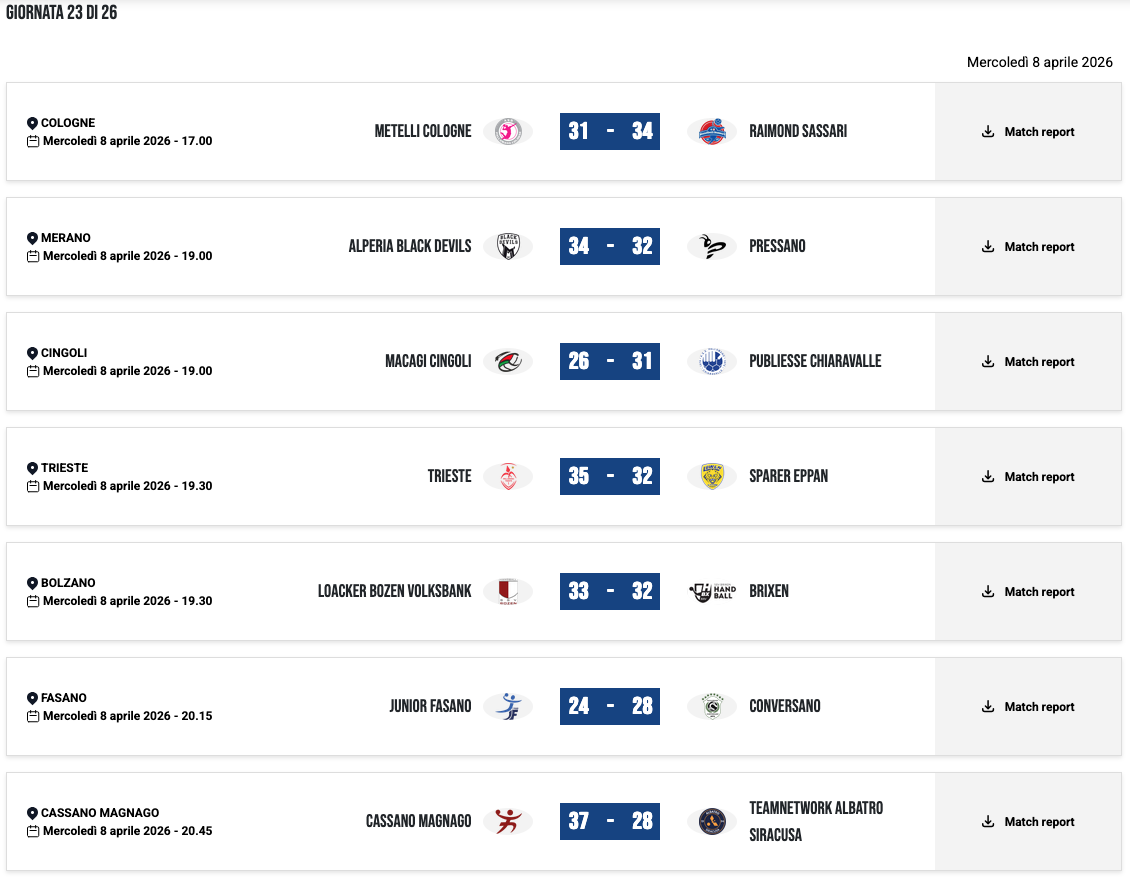Click the Cingoli location pin icon
The width and height of the screenshot is (1130, 879).
coord(32,353)
